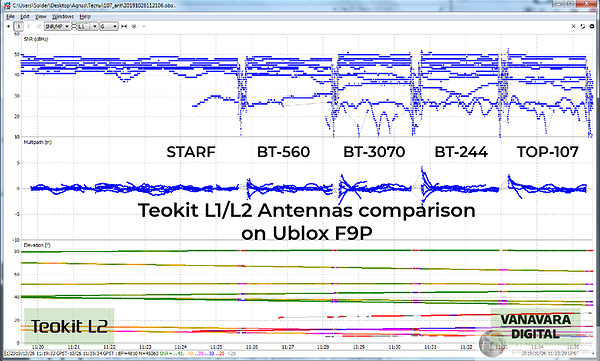The height and width of the screenshot is (361, 600).
Task: Open the Help menu
Action: tap(85, 16)
